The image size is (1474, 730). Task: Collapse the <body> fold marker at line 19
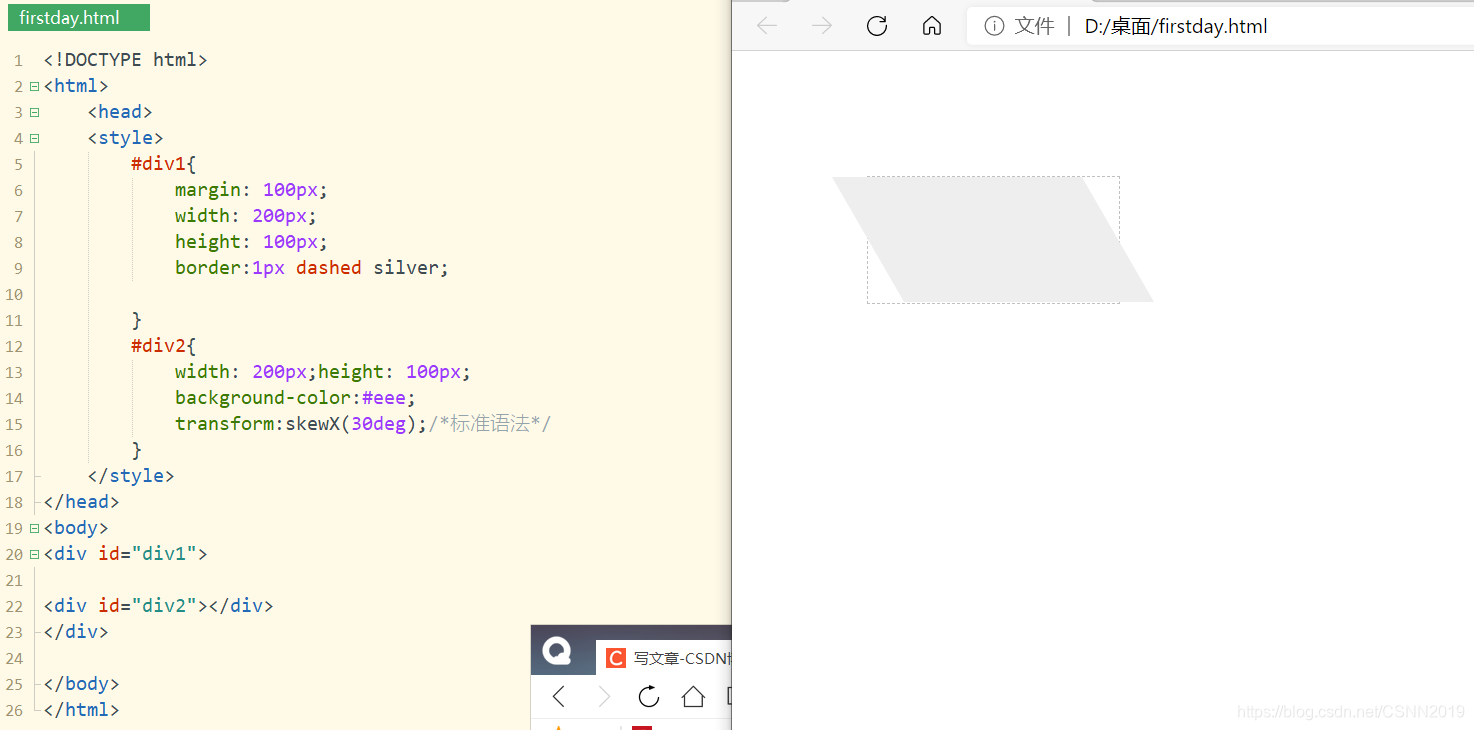(34, 529)
